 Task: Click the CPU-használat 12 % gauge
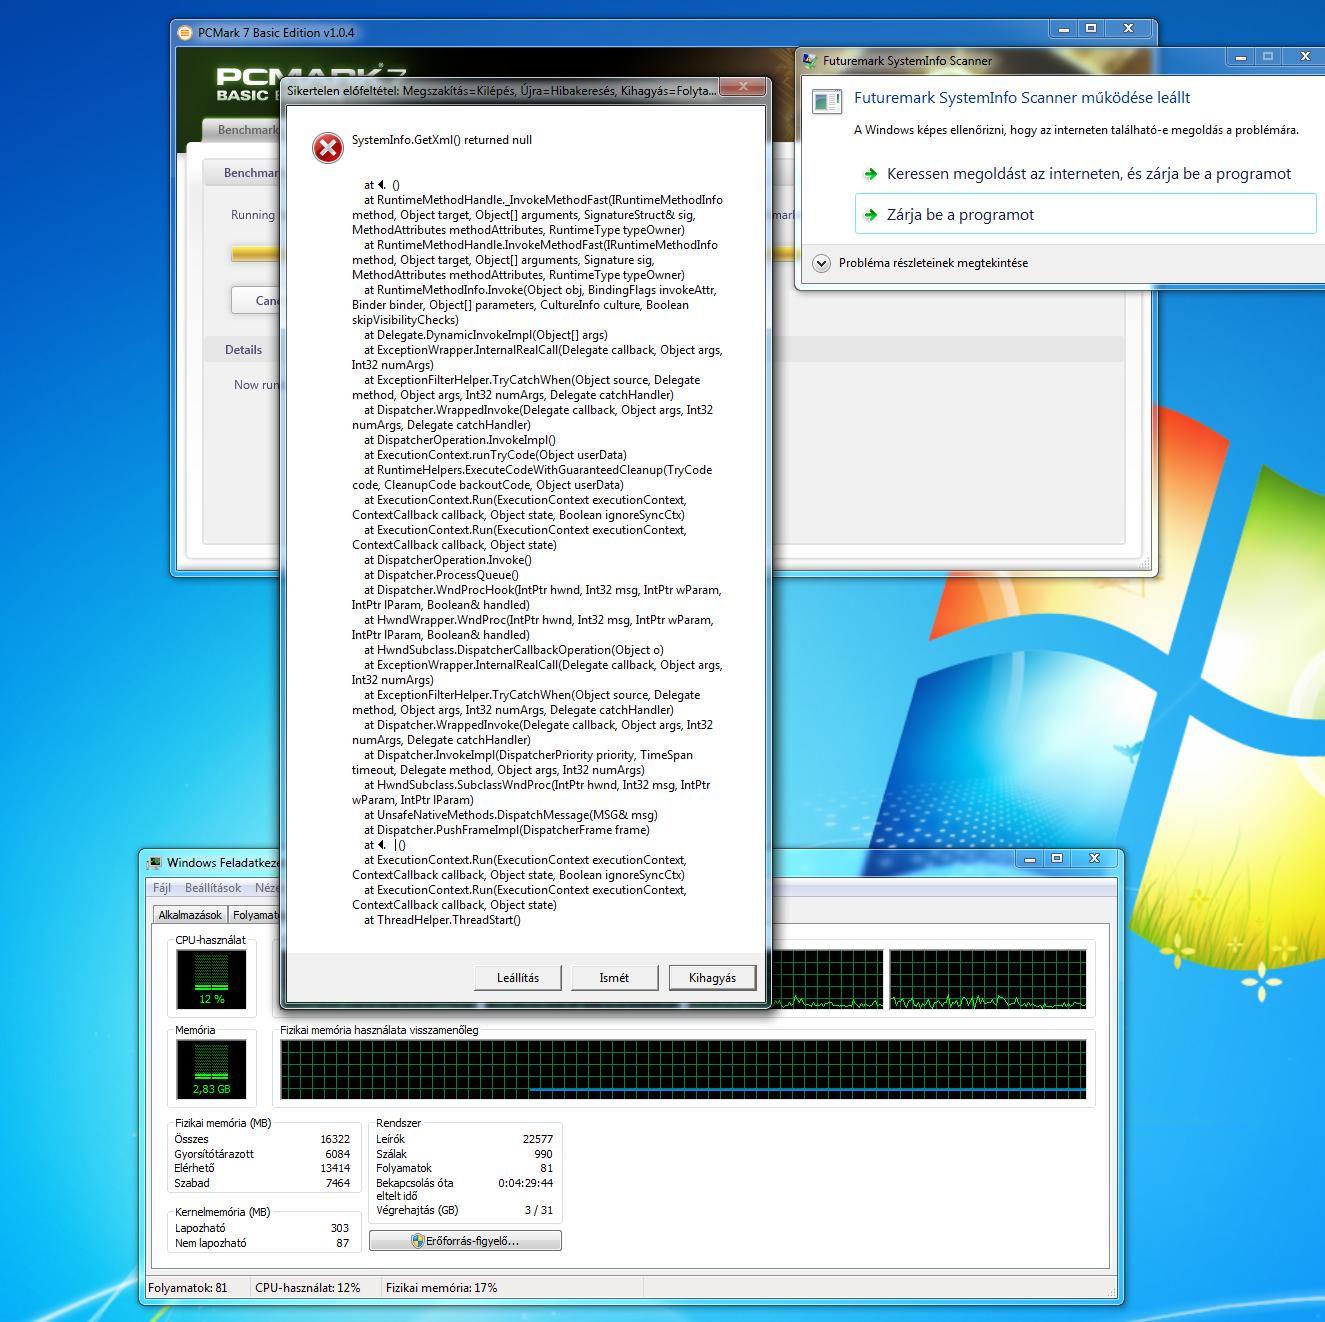[211, 979]
